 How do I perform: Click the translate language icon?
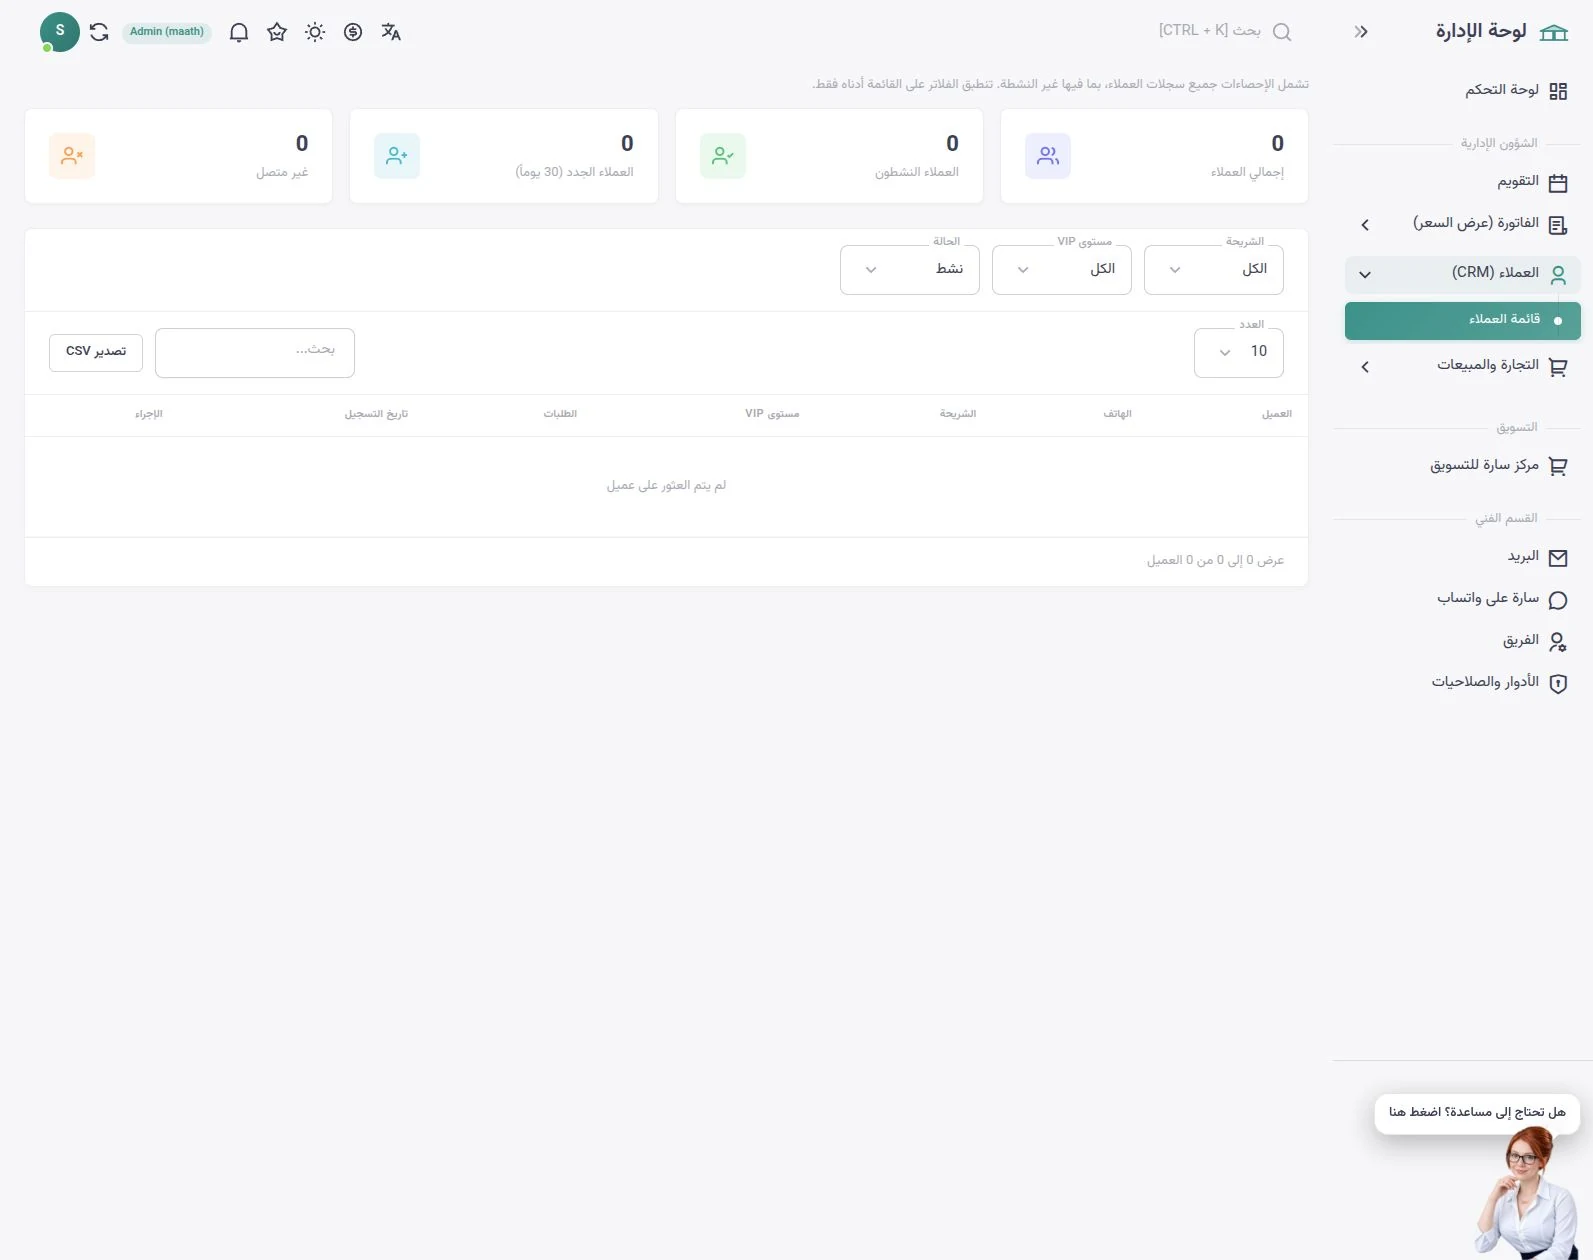pyautogui.click(x=391, y=32)
